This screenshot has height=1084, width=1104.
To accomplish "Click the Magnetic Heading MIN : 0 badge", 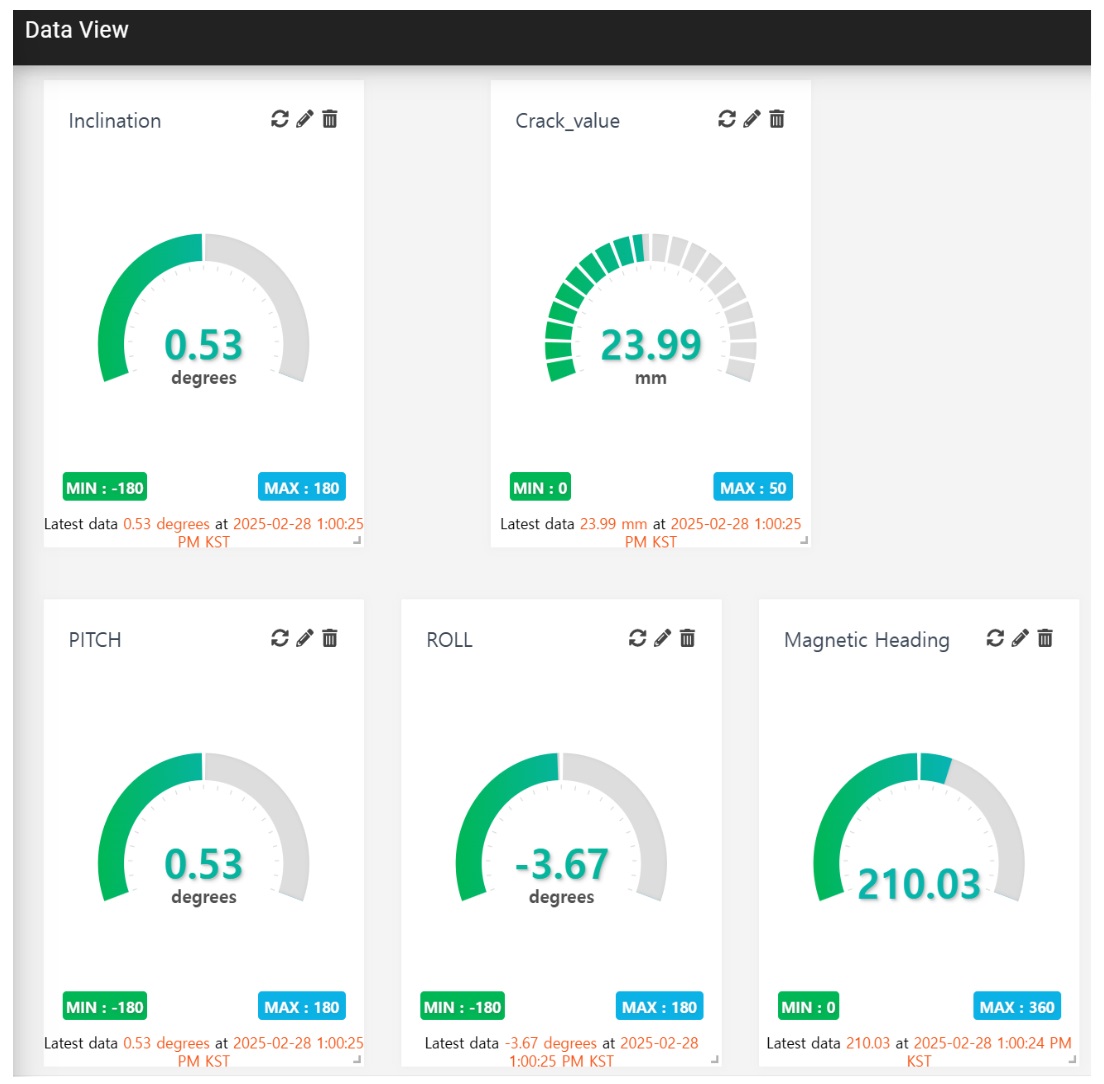I will [x=808, y=1007].
